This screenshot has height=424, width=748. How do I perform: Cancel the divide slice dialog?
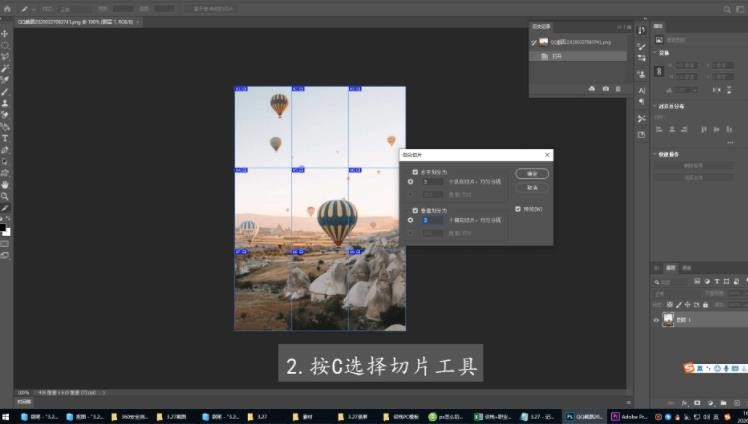point(532,188)
